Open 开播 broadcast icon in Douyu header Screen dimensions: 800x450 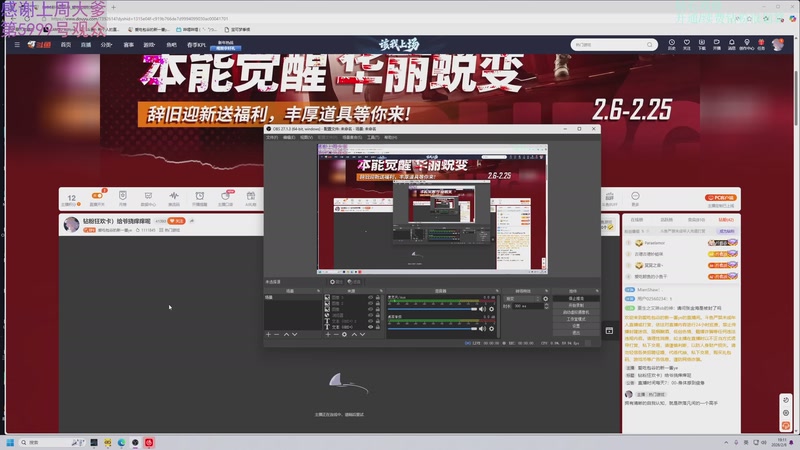(x=716, y=44)
